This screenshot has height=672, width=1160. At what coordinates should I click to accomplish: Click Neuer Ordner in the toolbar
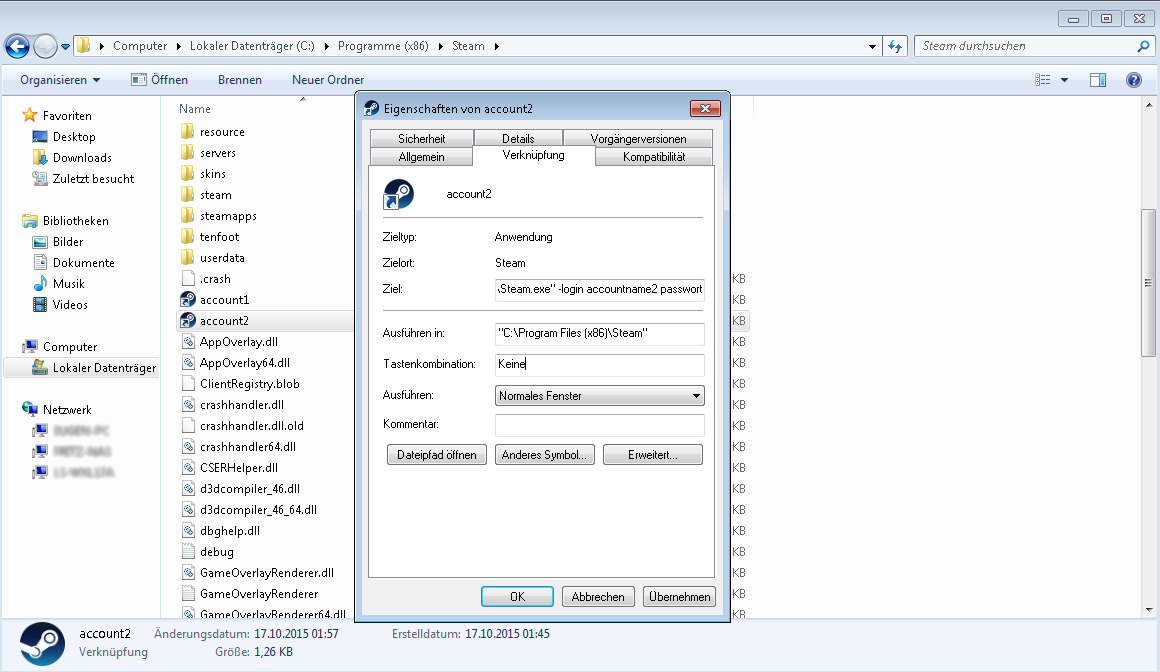click(328, 80)
